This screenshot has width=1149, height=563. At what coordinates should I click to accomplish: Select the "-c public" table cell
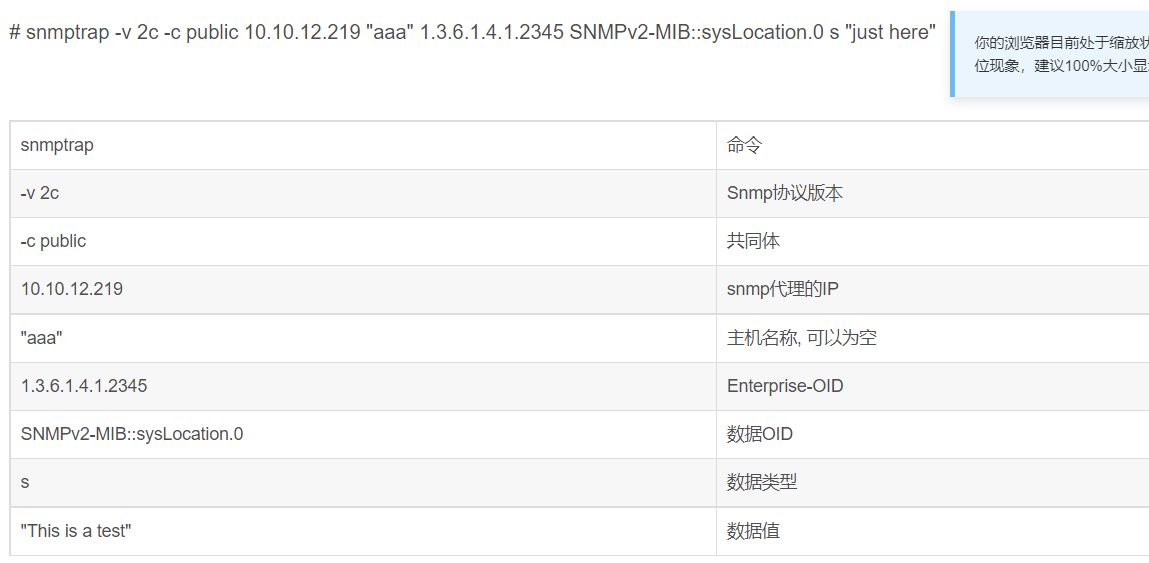pos(363,241)
